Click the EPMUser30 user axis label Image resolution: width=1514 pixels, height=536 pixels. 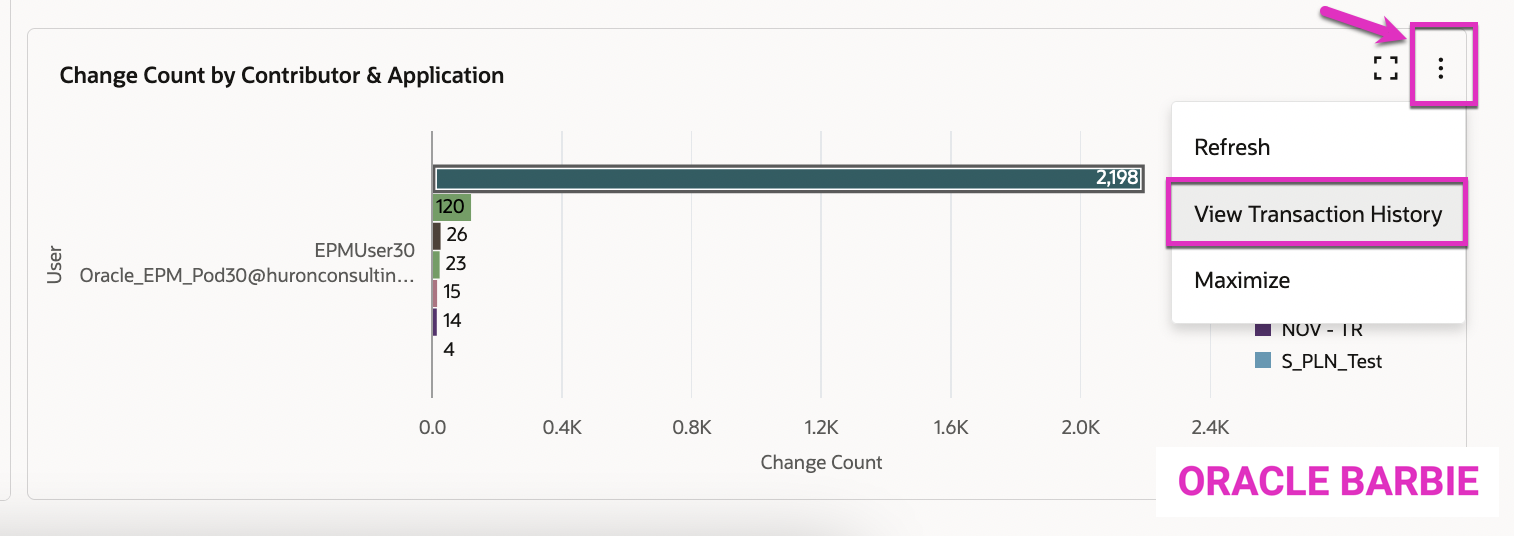point(364,253)
